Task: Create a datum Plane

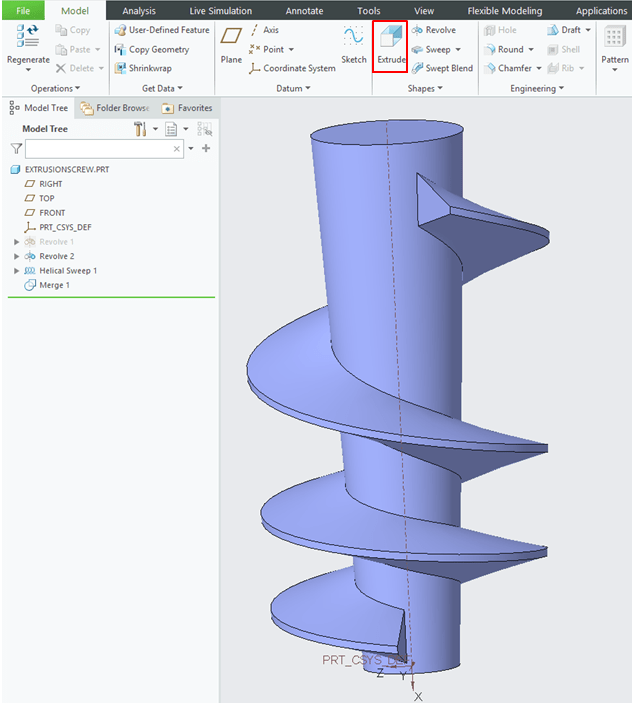Action: coord(231,42)
